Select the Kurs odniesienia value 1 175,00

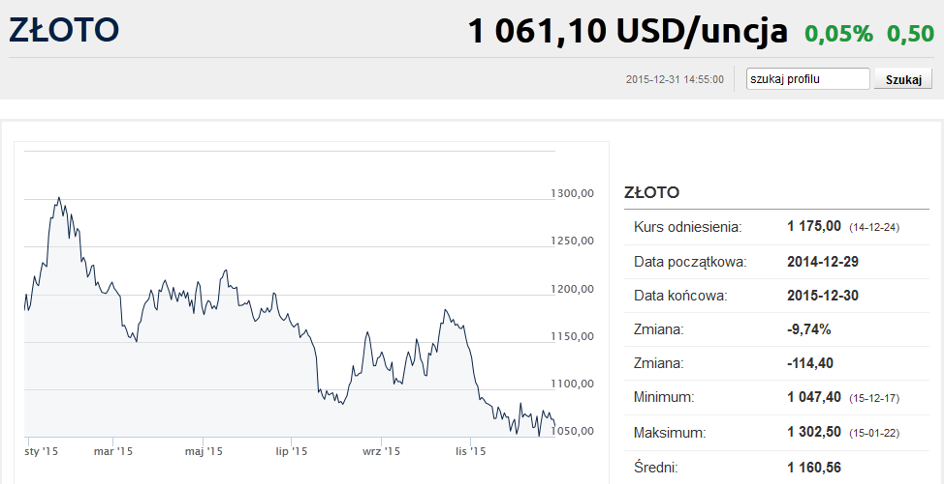(x=814, y=227)
